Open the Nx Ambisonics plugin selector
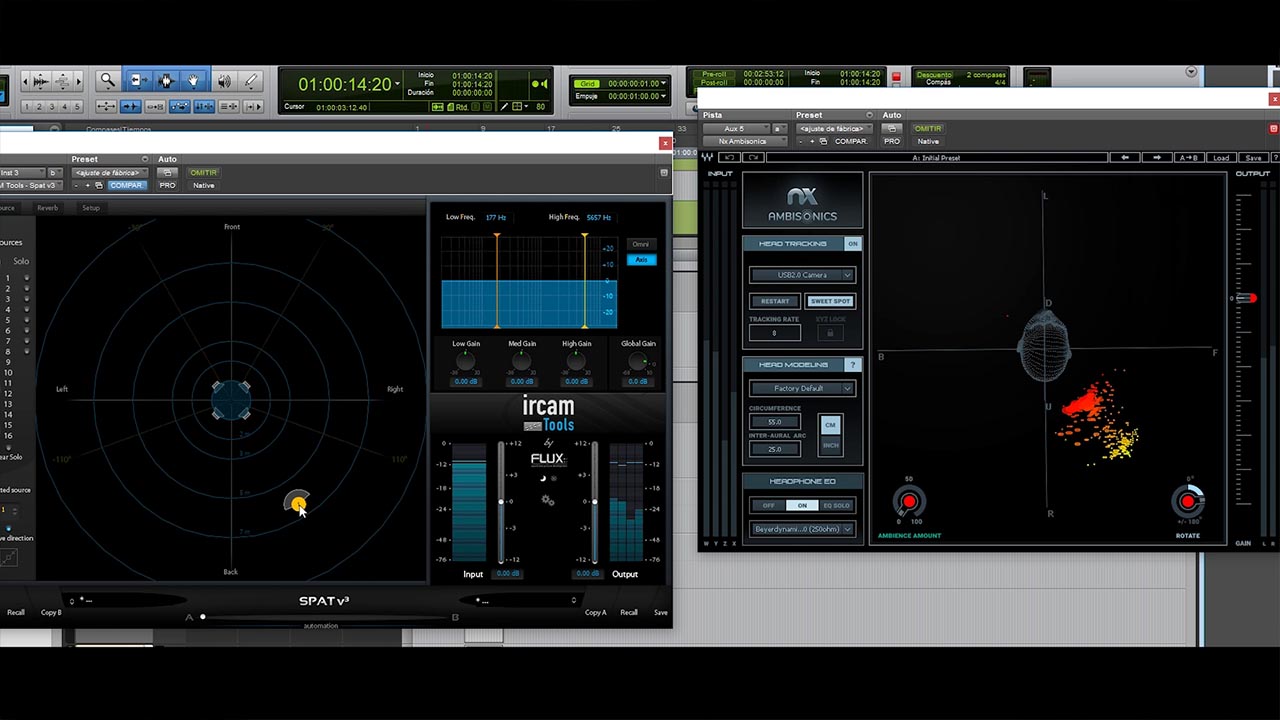Image resolution: width=1280 pixels, height=720 pixels. tap(746, 142)
